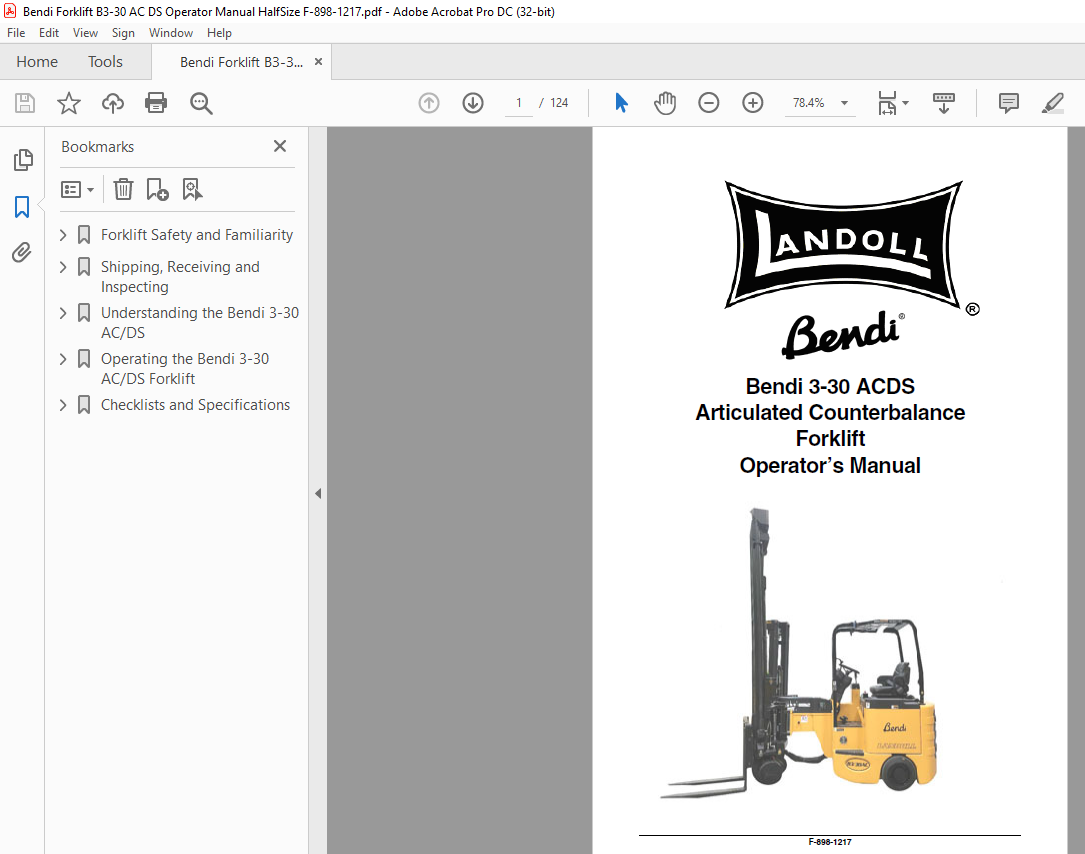Click the 78.4% zoom value field
Screen dimensions: 1085x854
point(808,103)
